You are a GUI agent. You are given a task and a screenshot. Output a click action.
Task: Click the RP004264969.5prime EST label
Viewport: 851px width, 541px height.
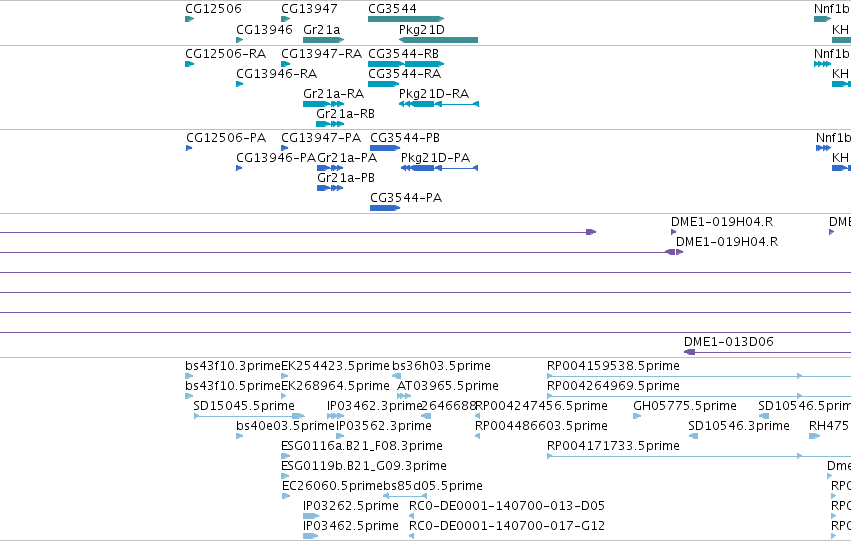[613, 386]
